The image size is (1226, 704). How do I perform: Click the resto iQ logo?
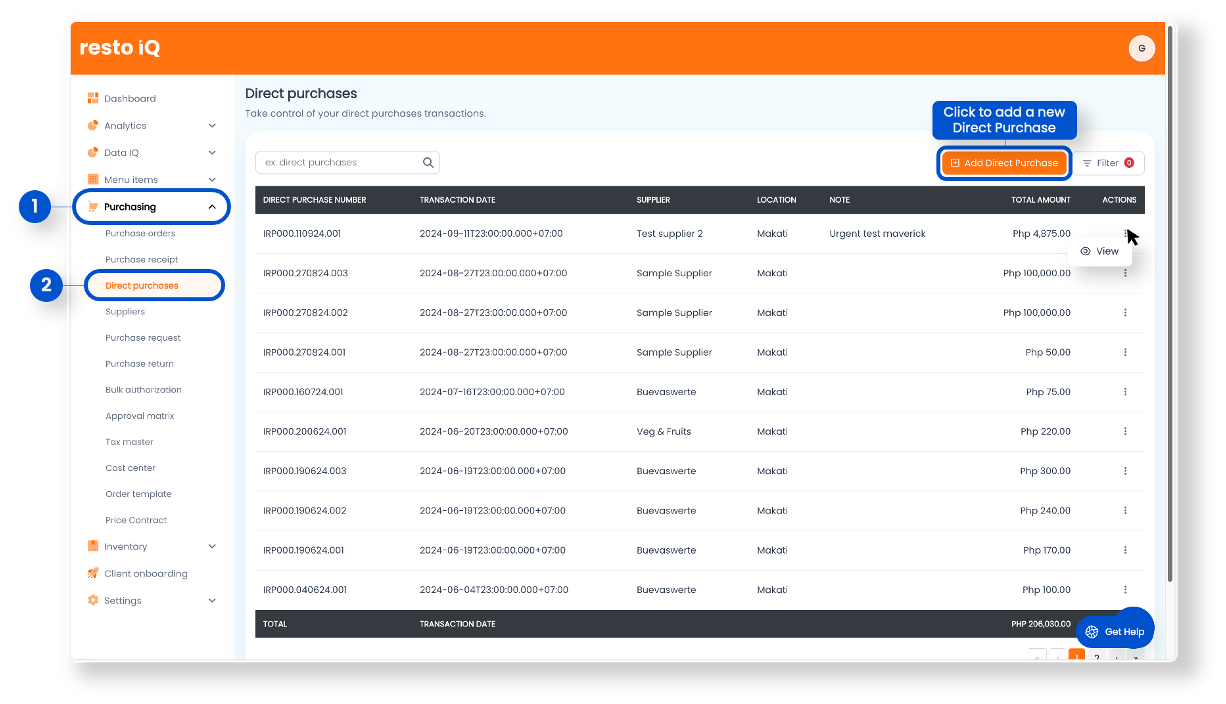119,47
